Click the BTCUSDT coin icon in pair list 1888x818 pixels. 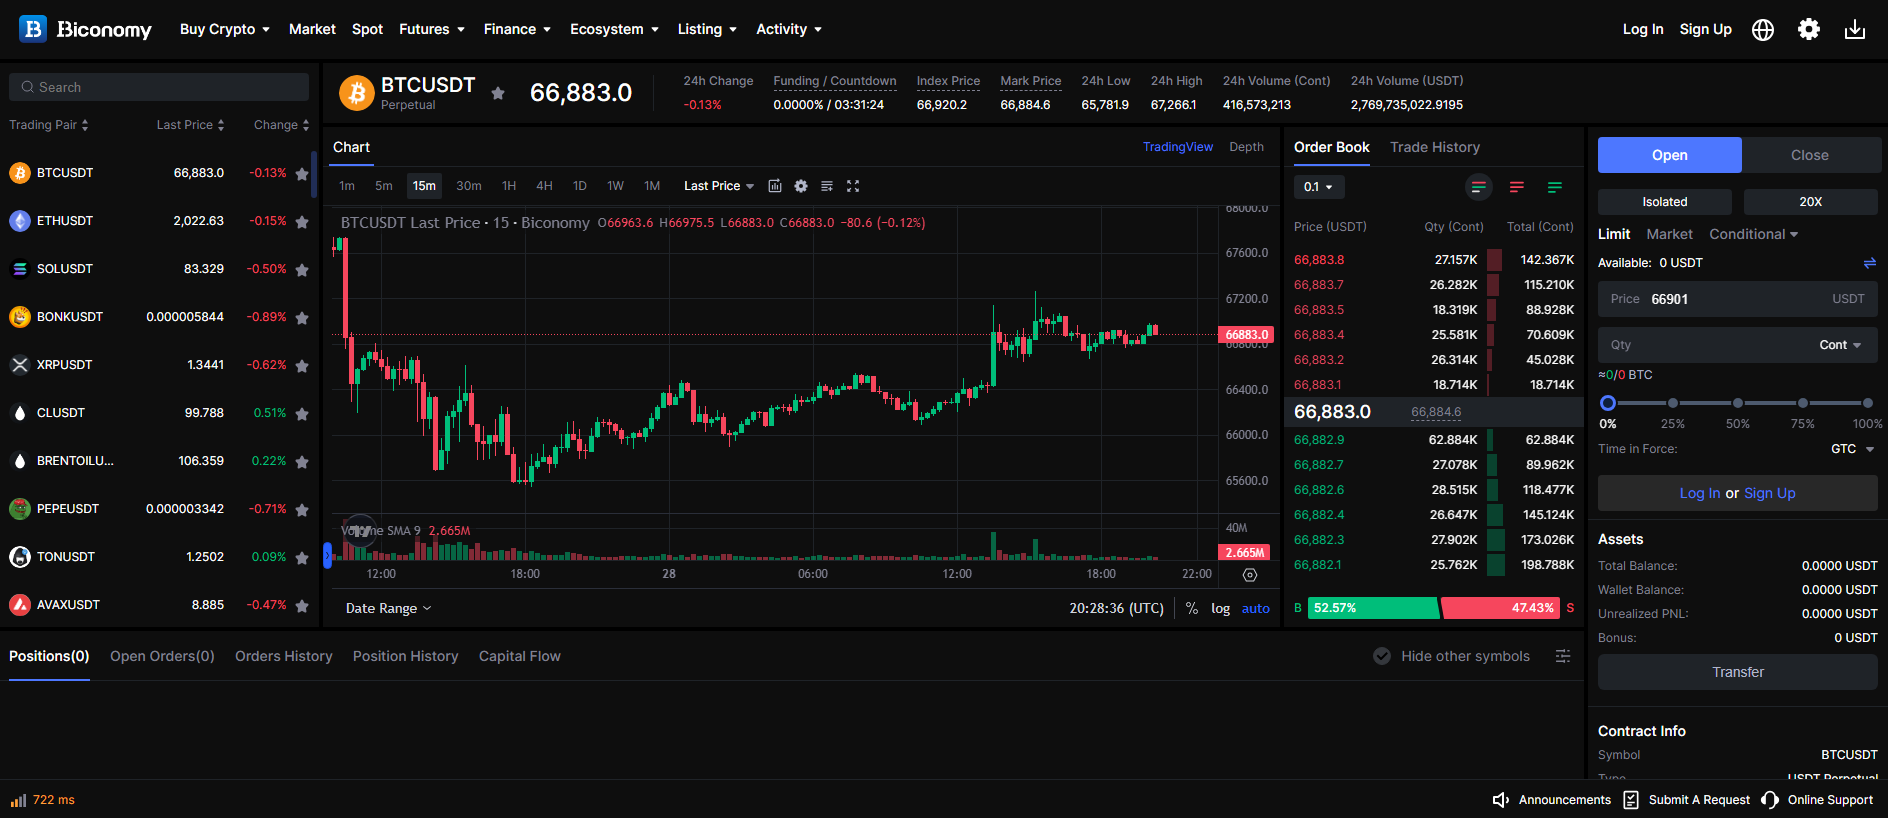[20, 173]
